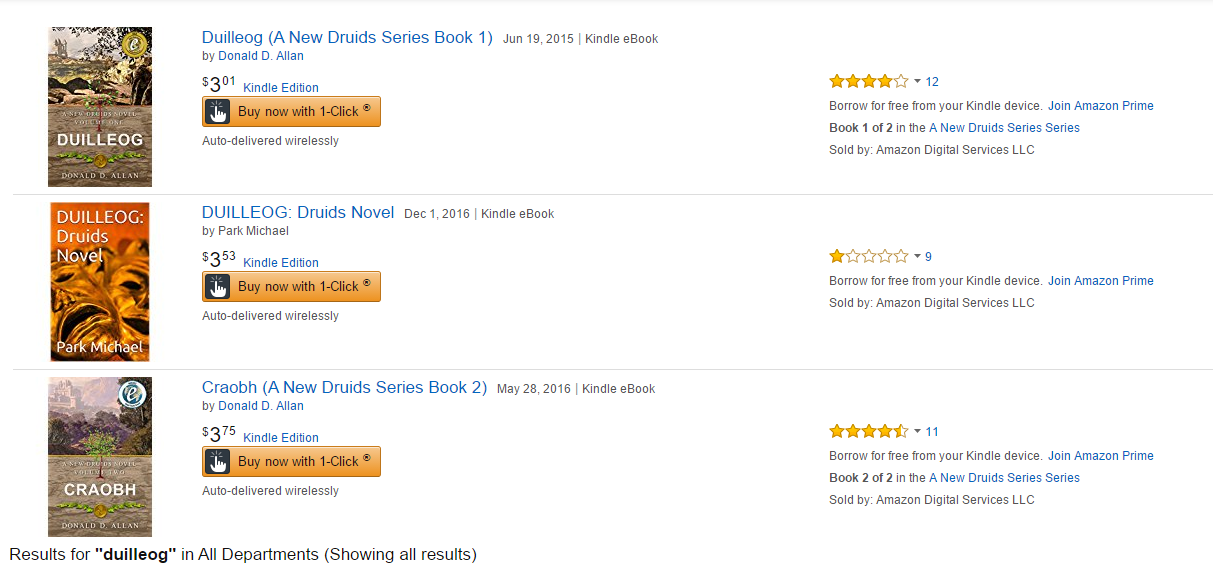The image size is (1213, 576).
Task: Open 12 customer reviews for Duilleog
Action: (x=932, y=82)
